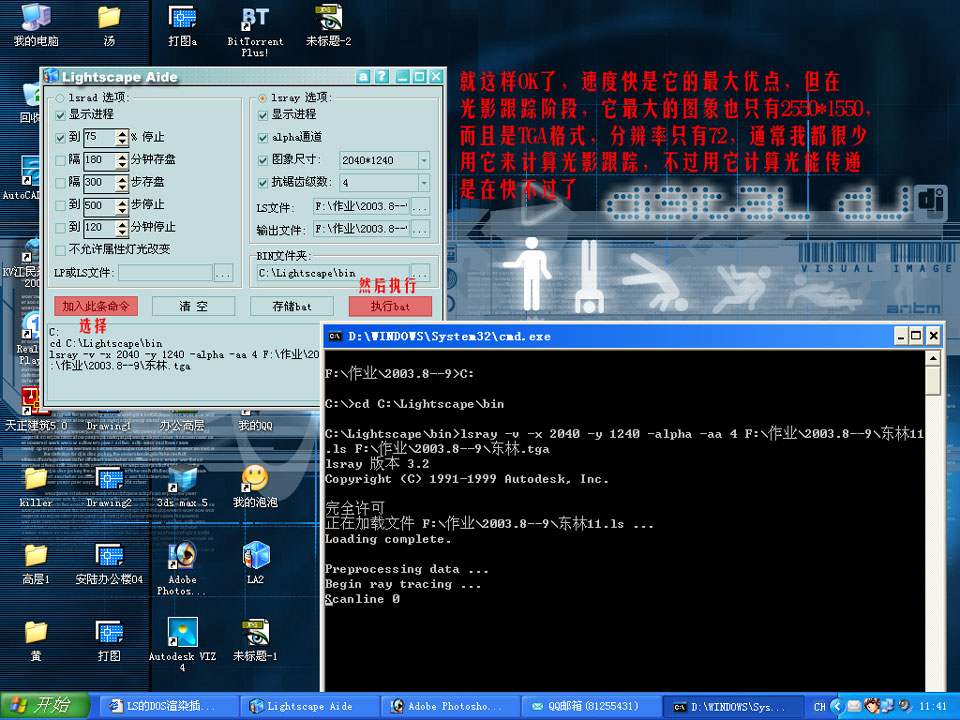Enable the 隔 300 步存盘 checkbox
960x720 pixels.
pyautogui.click(x=60, y=182)
